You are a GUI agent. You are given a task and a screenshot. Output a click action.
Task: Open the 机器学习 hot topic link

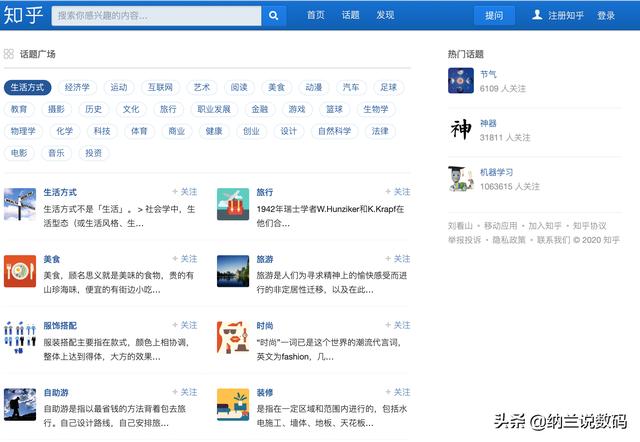pos(496,172)
